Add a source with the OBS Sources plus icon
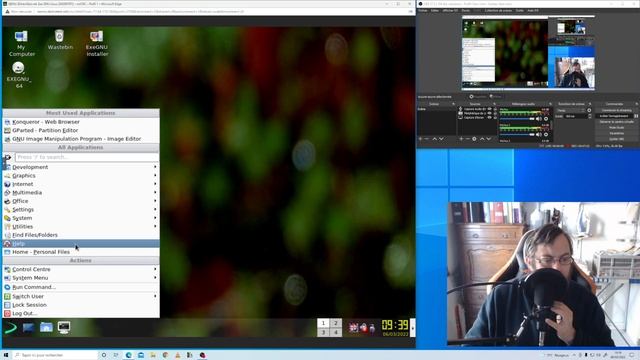This screenshot has height=360, width=640. 461,139
